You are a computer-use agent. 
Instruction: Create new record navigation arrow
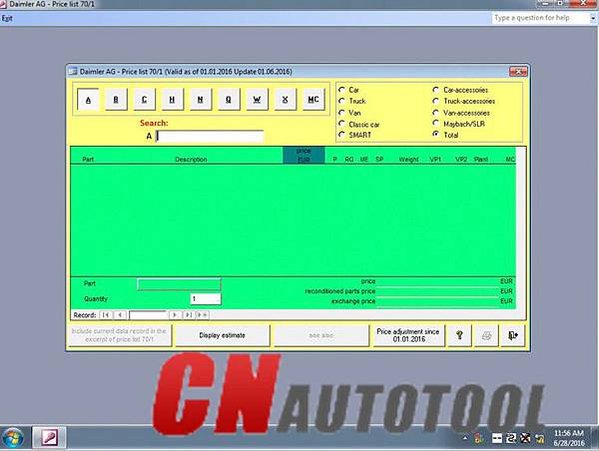pos(202,315)
